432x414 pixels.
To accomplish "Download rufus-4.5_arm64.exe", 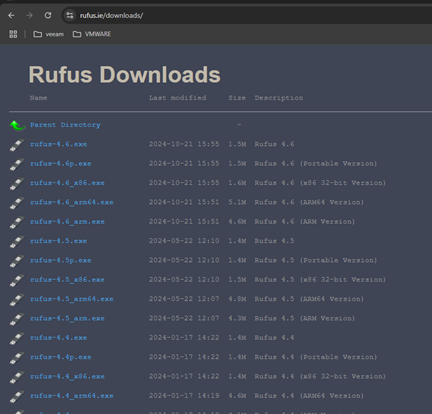I will tap(72, 299).
